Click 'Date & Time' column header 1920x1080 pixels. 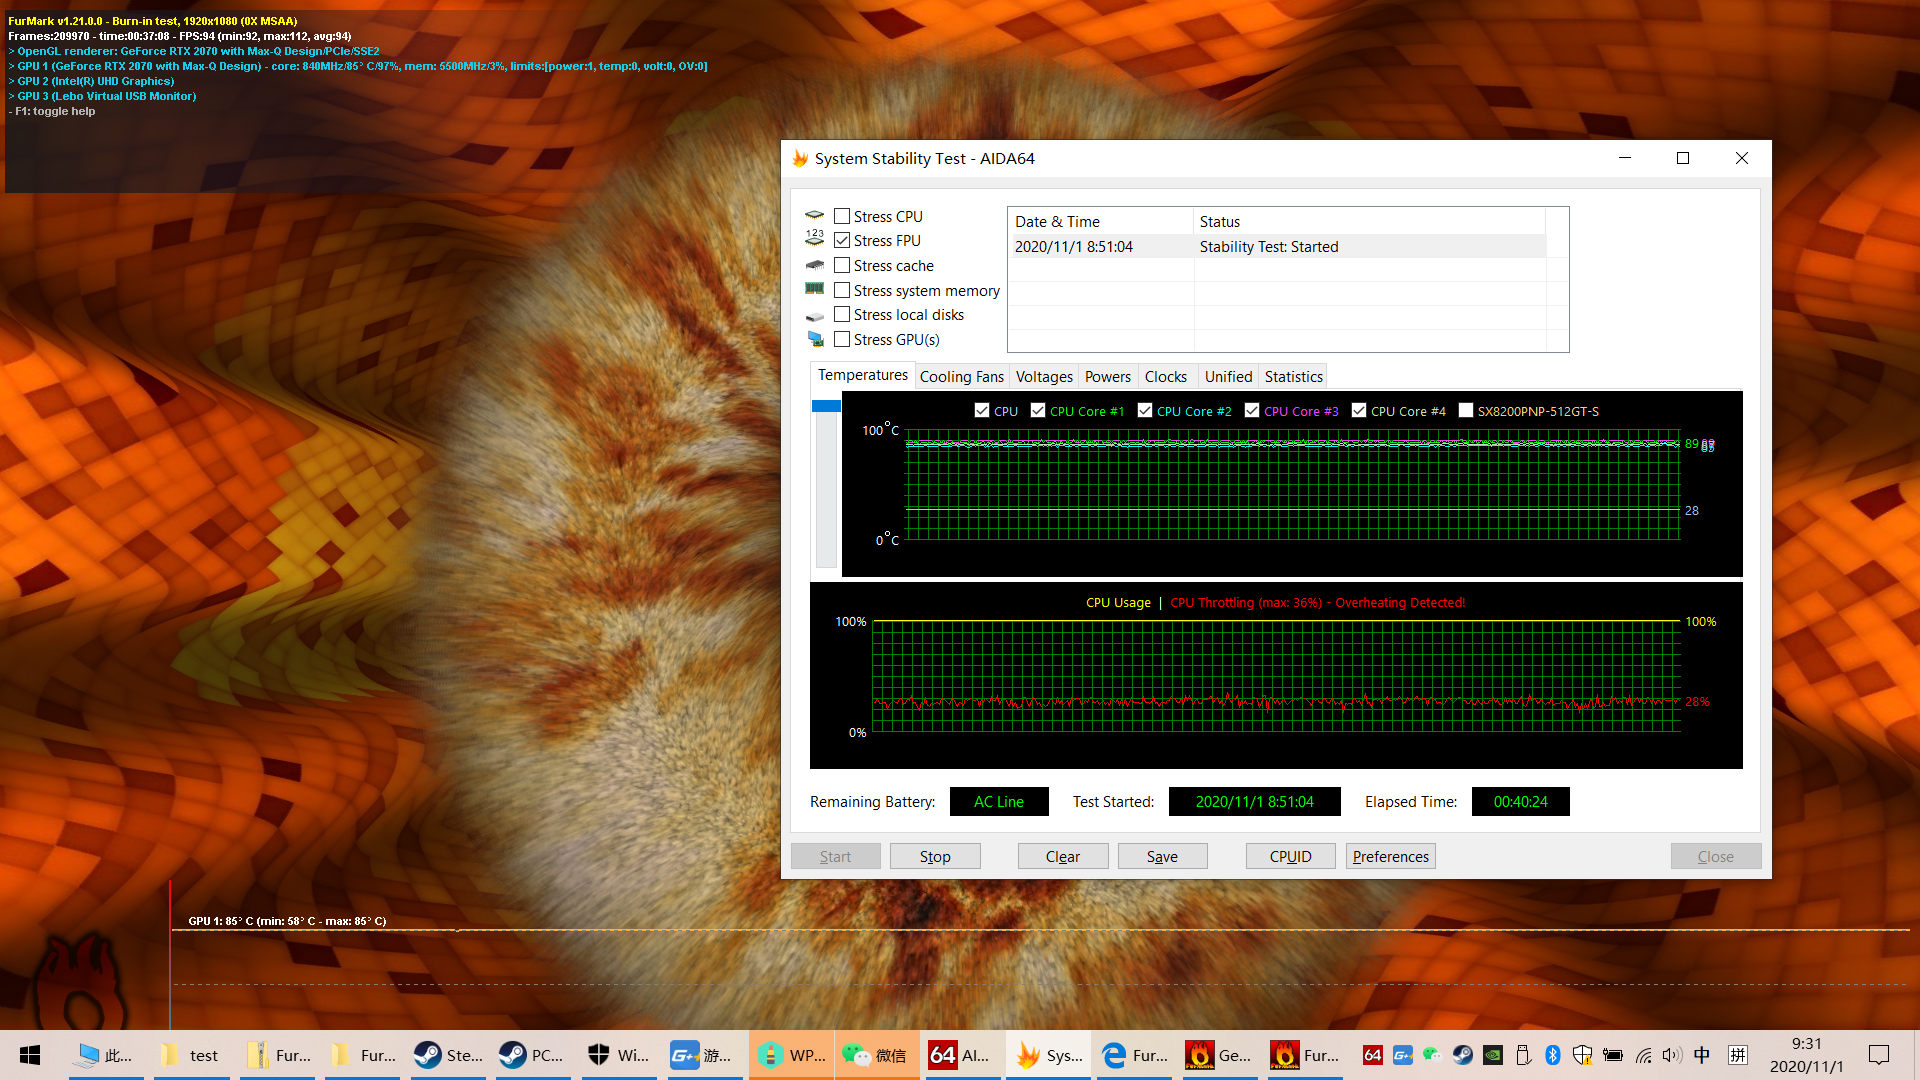click(1101, 221)
